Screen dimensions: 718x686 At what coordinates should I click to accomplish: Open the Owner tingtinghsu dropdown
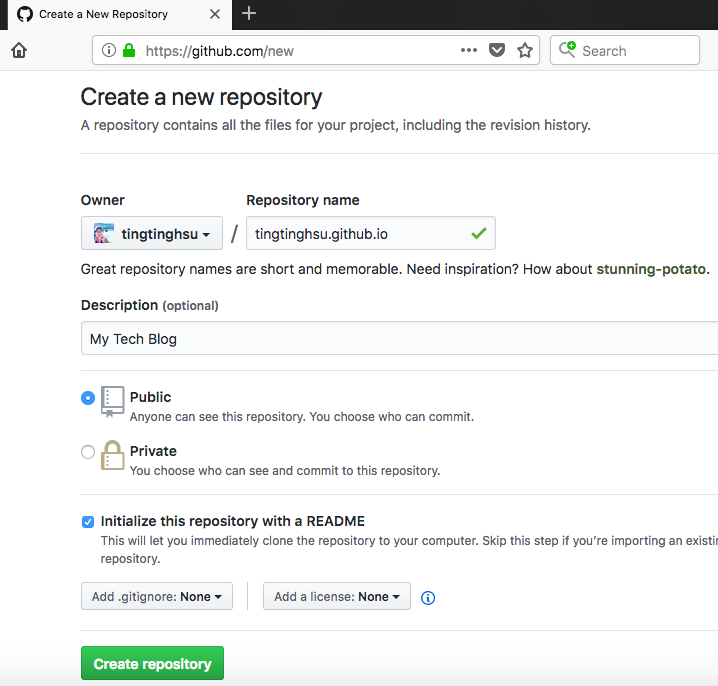(152, 233)
